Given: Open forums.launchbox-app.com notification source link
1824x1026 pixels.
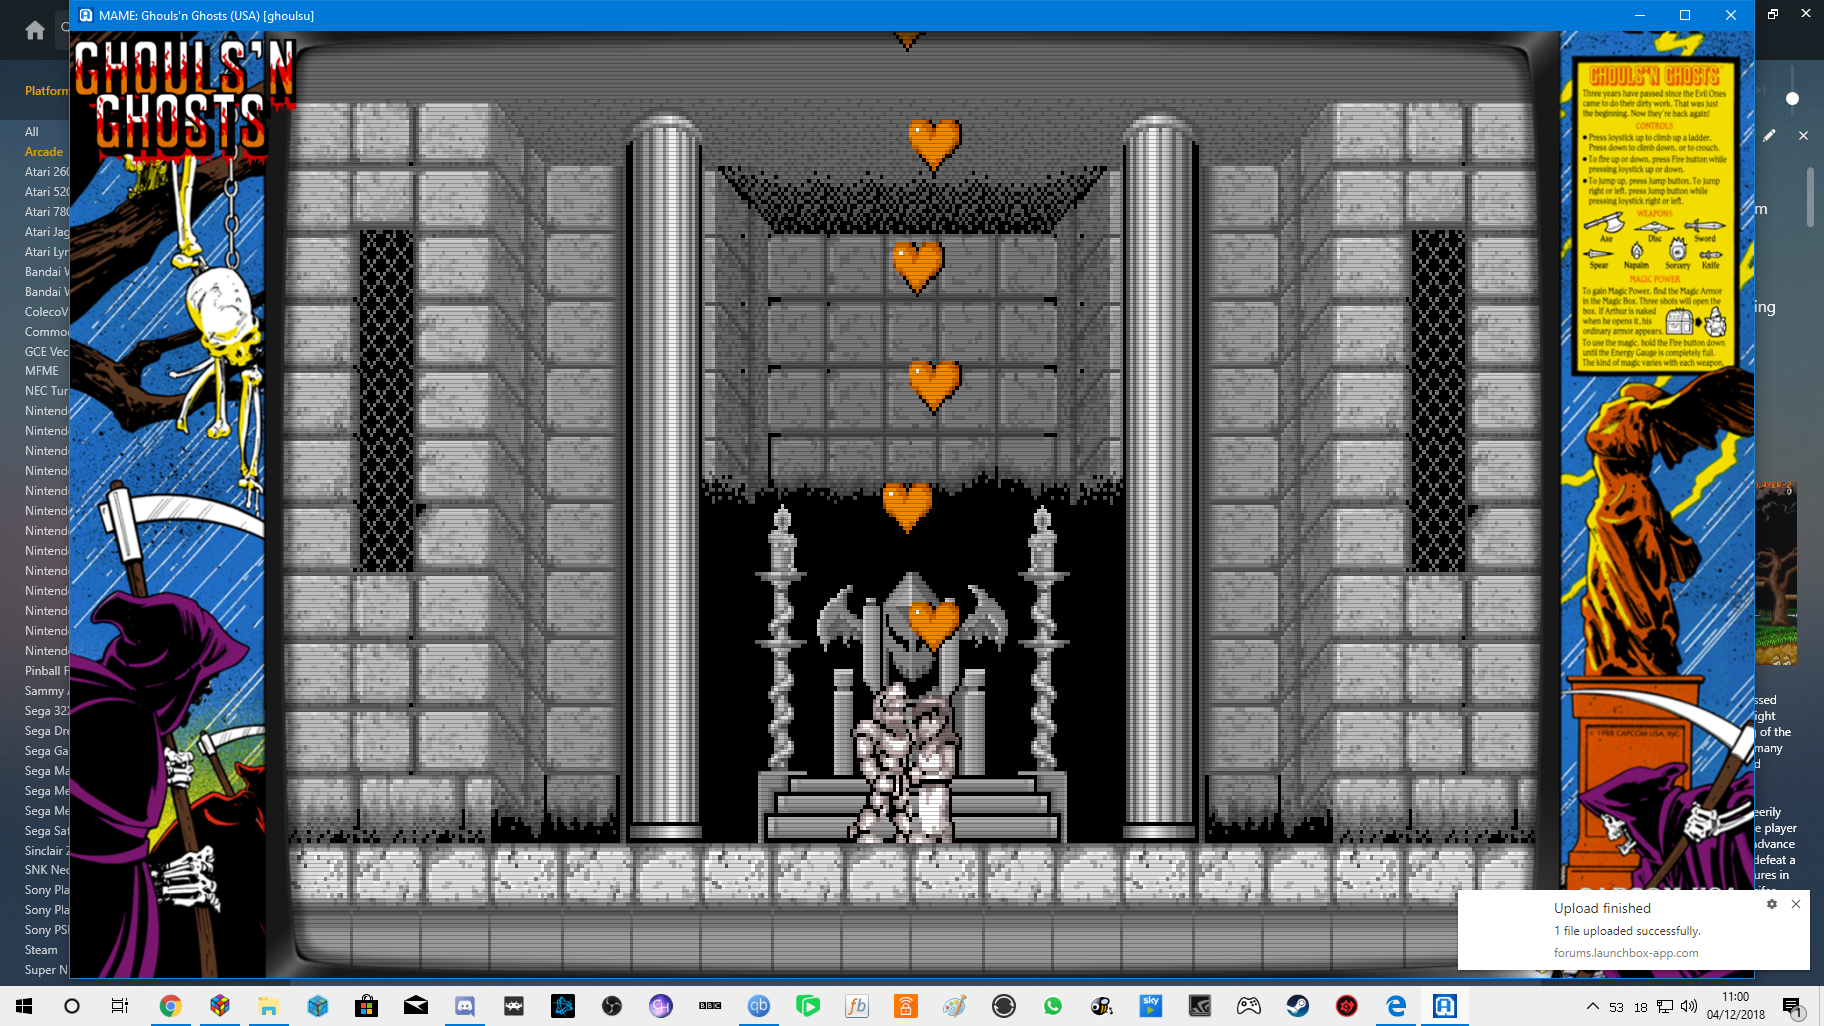Looking at the screenshot, I should (1625, 953).
